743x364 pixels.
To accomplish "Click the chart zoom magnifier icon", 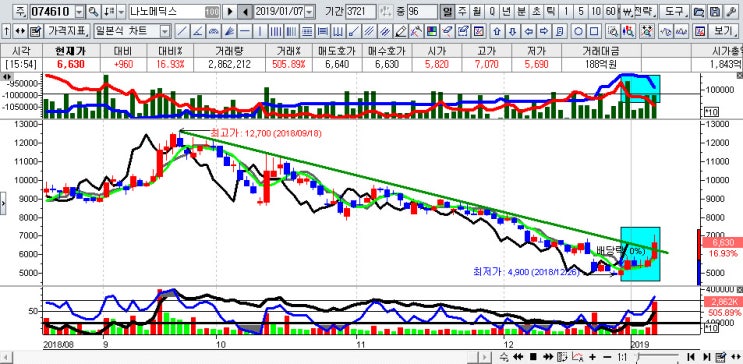I will pos(613,32).
